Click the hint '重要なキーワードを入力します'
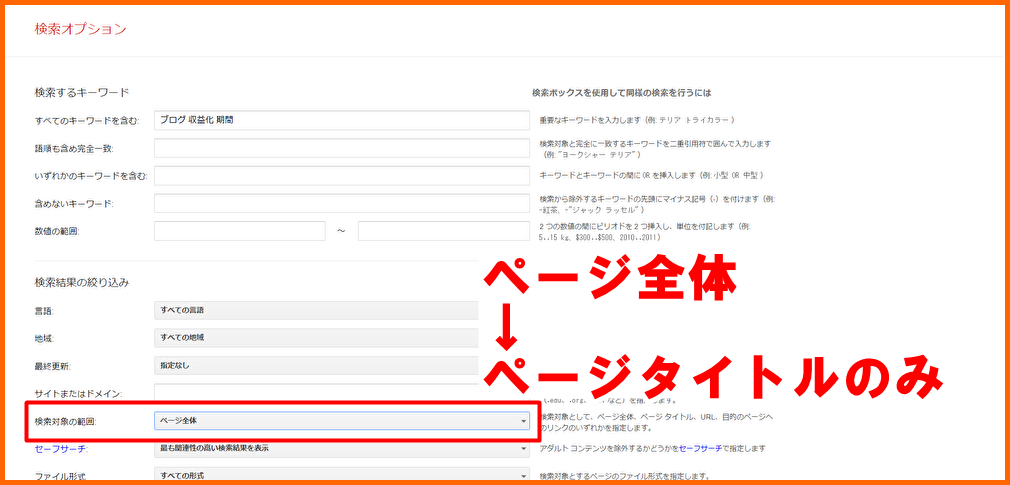Image resolution: width=1010 pixels, height=485 pixels. (x=593, y=120)
